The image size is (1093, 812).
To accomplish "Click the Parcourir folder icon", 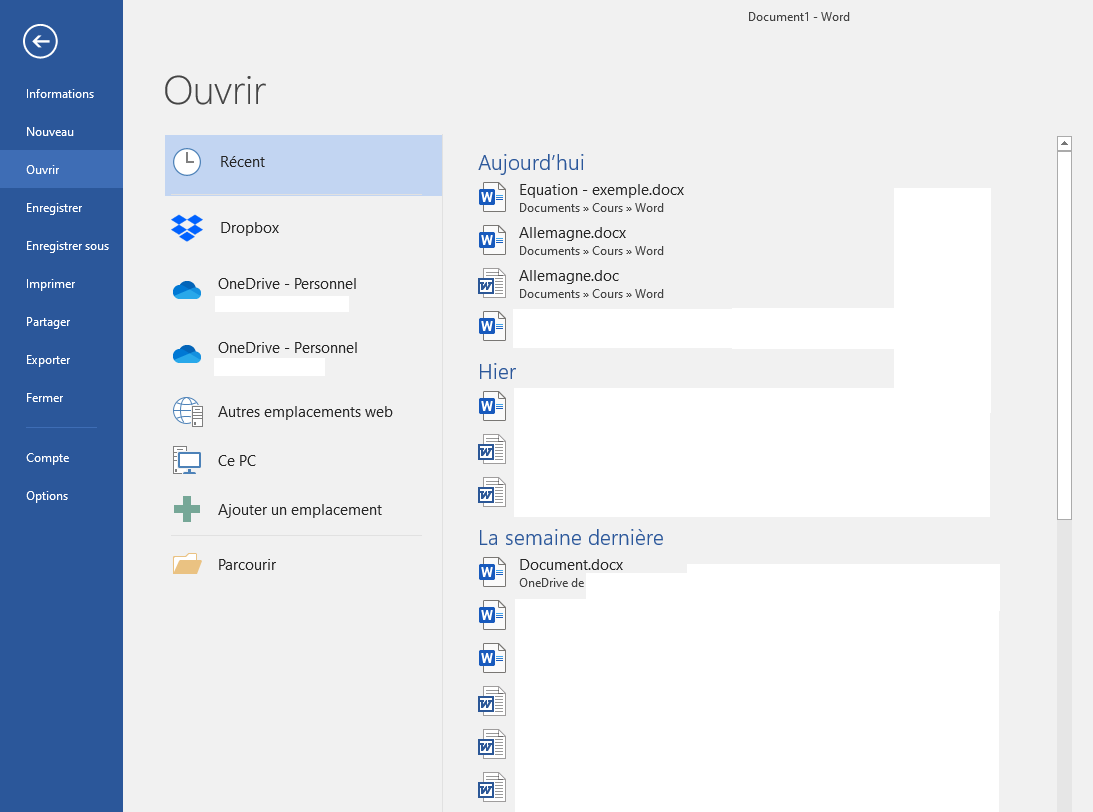I will click(x=187, y=564).
